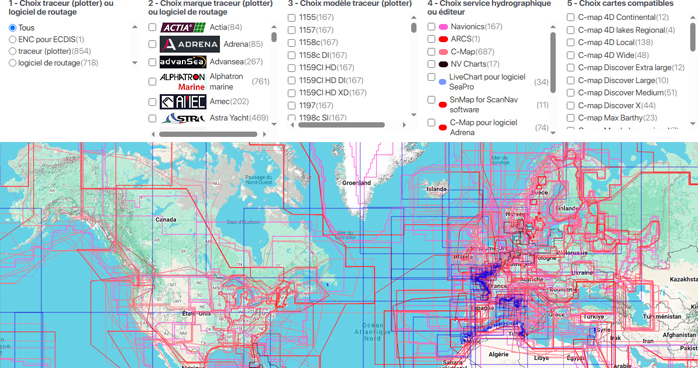The image size is (698, 368).
Task: Click Groenland on the map
Action: coord(357,183)
